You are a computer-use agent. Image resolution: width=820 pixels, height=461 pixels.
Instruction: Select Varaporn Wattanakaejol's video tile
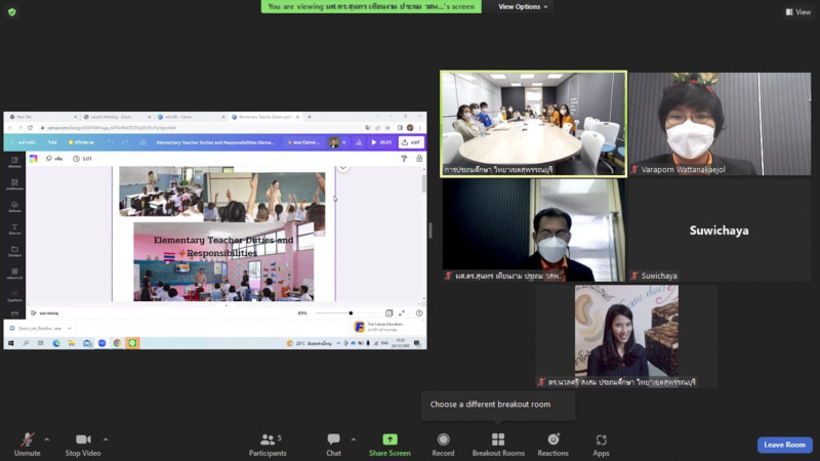[720, 123]
